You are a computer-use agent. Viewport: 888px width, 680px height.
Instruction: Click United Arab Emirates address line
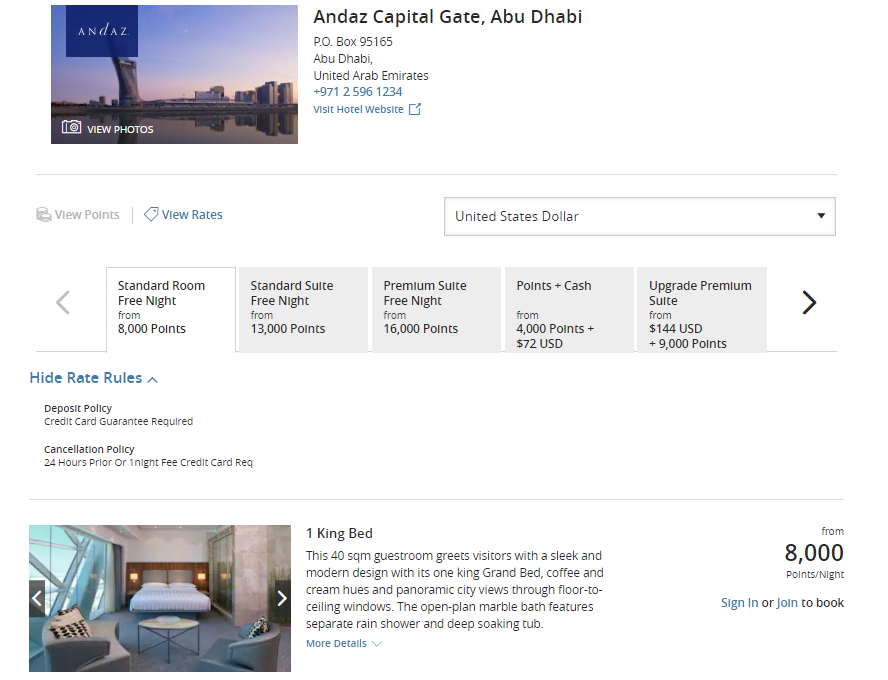(371, 76)
